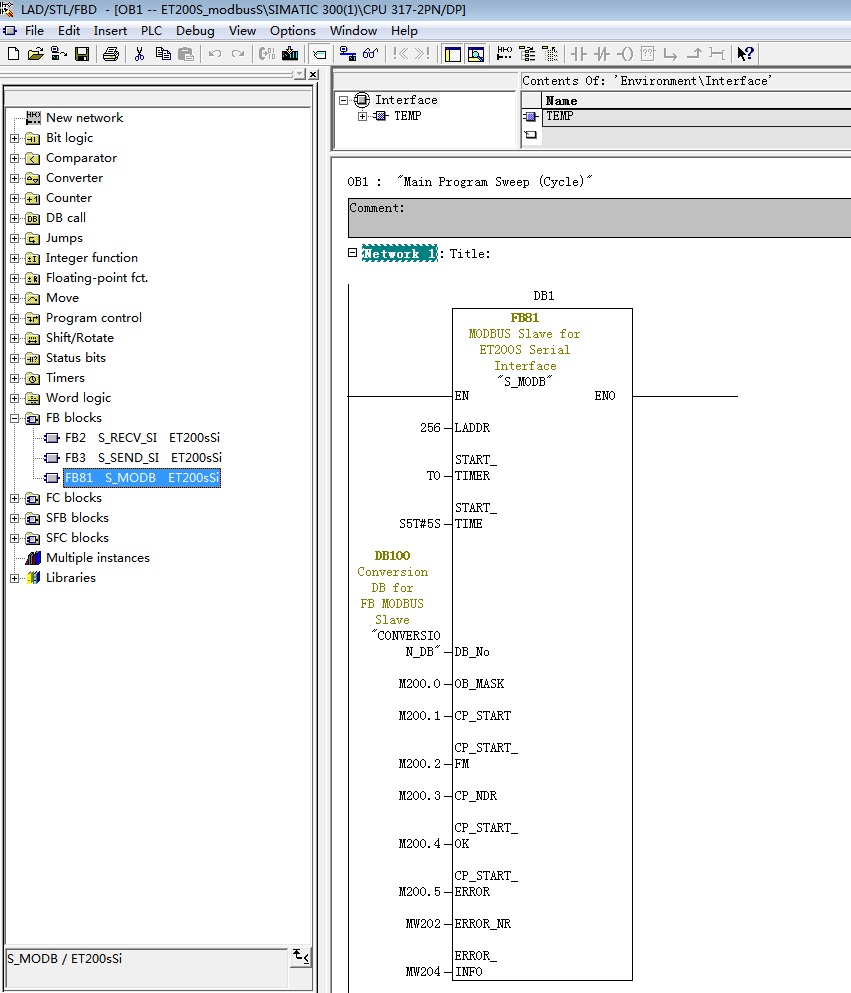
Task: Click the Cut scissors icon
Action: [x=139, y=54]
